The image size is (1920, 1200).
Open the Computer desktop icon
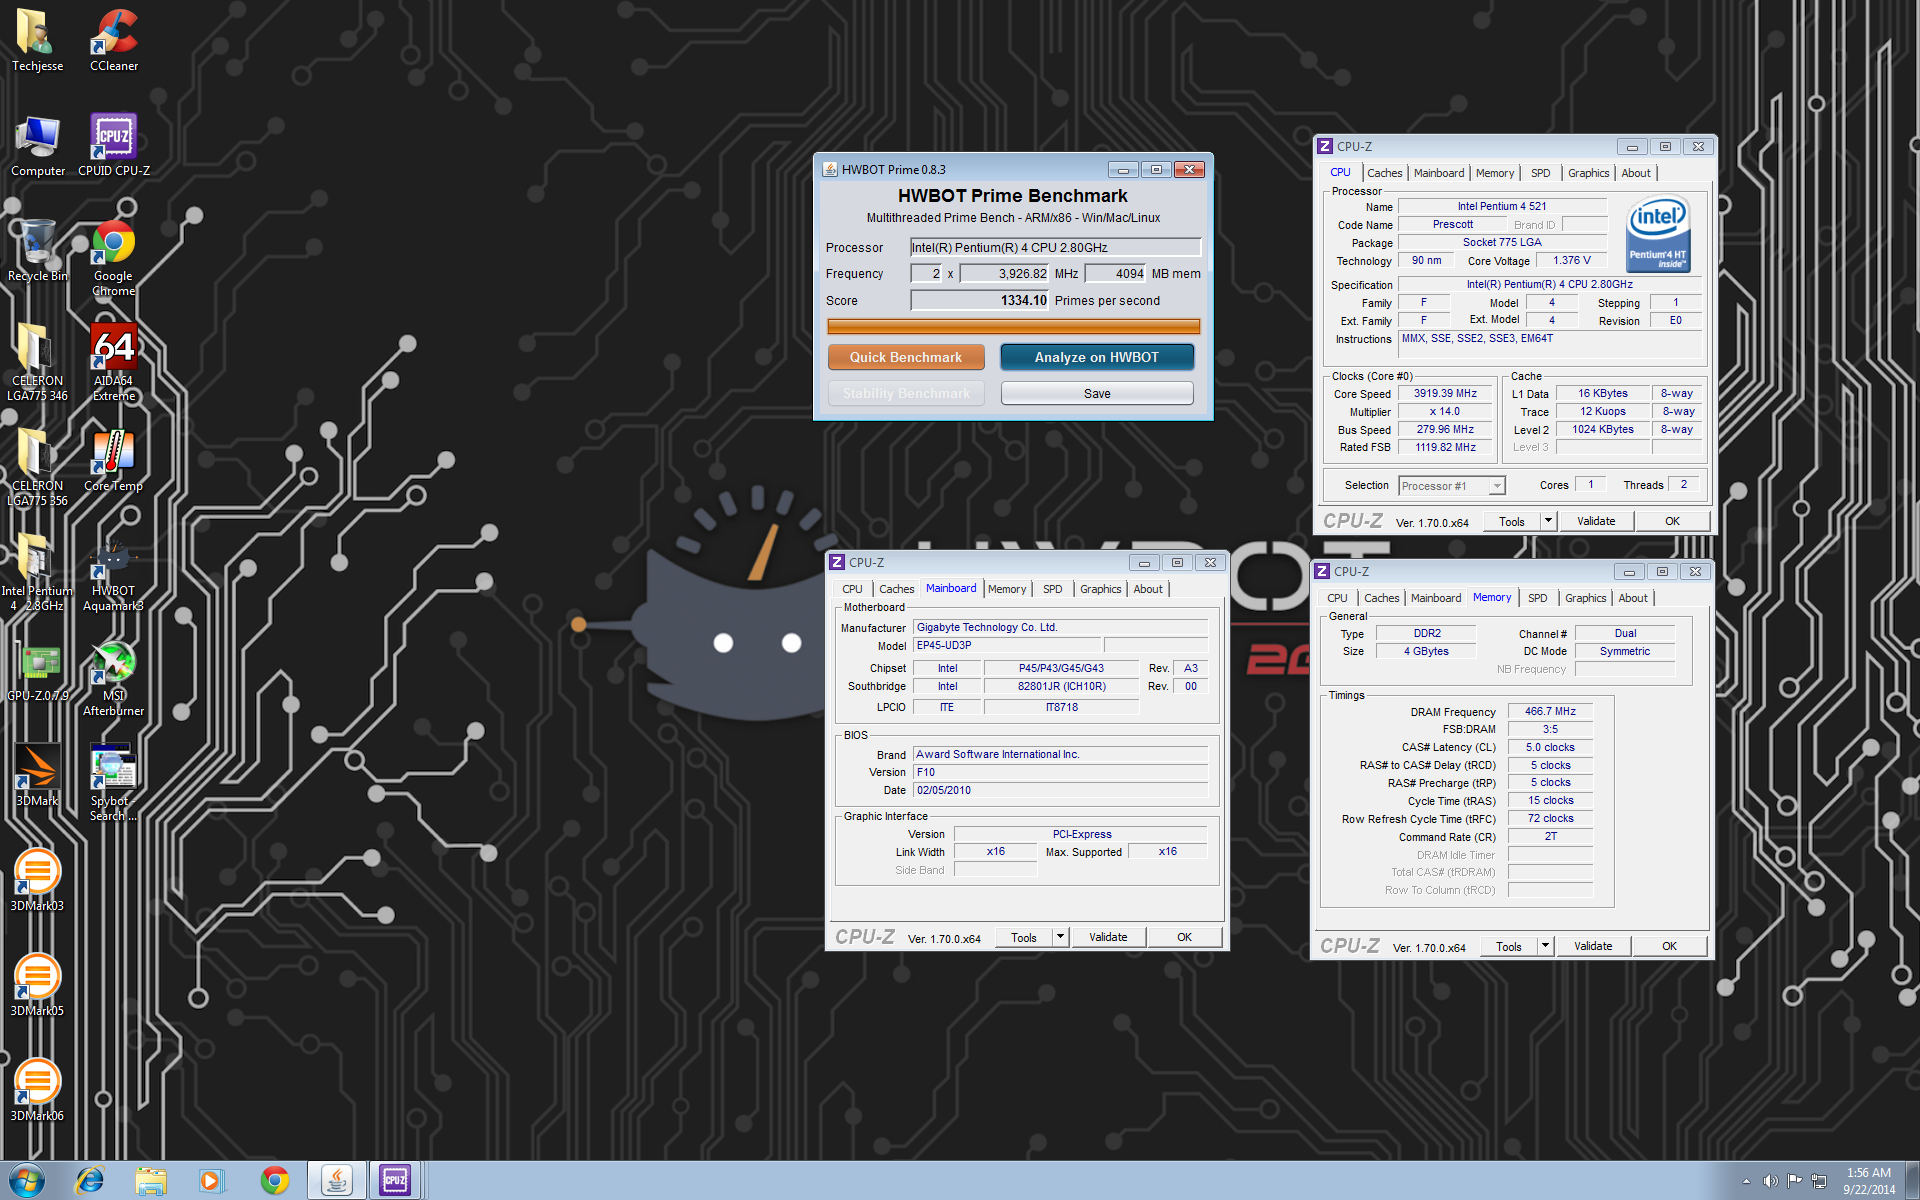37,145
